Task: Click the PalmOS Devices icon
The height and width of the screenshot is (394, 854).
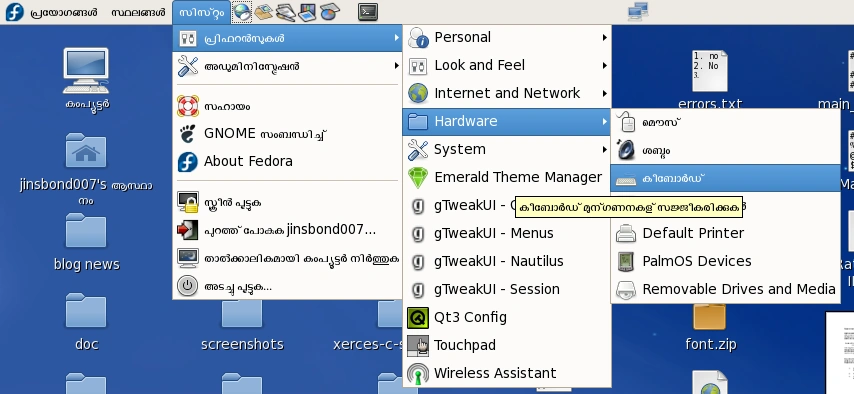Action: point(626,262)
